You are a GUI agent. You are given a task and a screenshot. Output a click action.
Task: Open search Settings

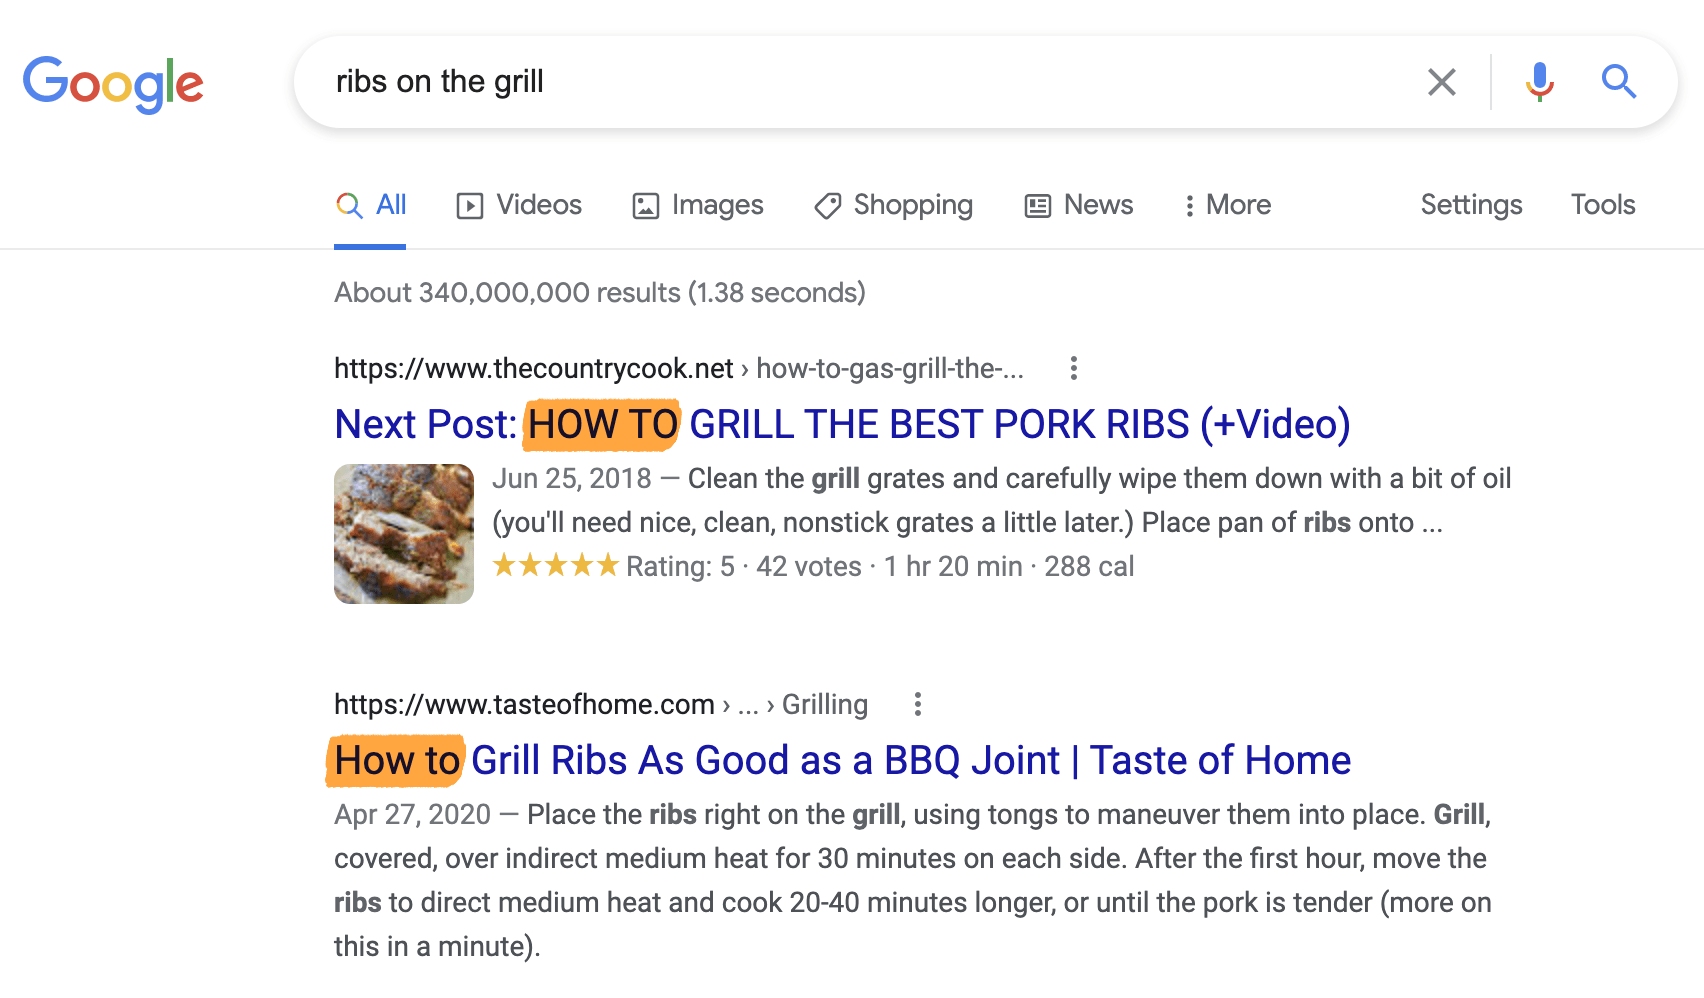click(x=1471, y=205)
